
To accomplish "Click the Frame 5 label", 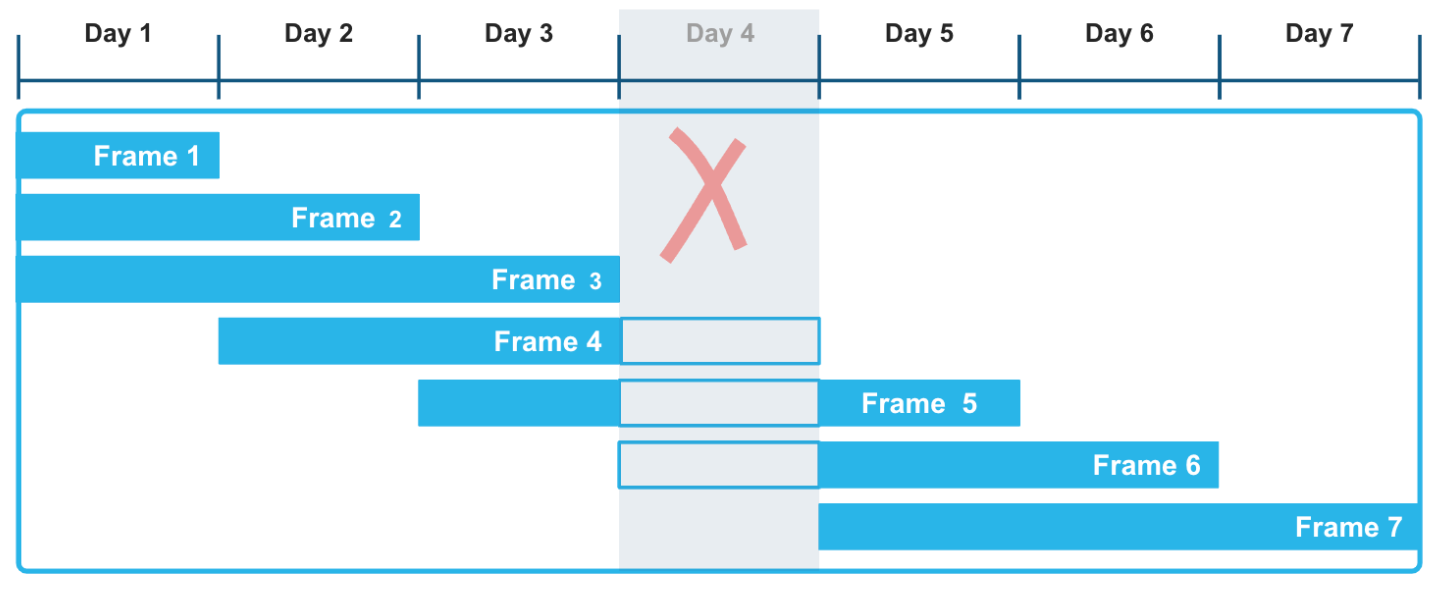I will tap(919, 404).
